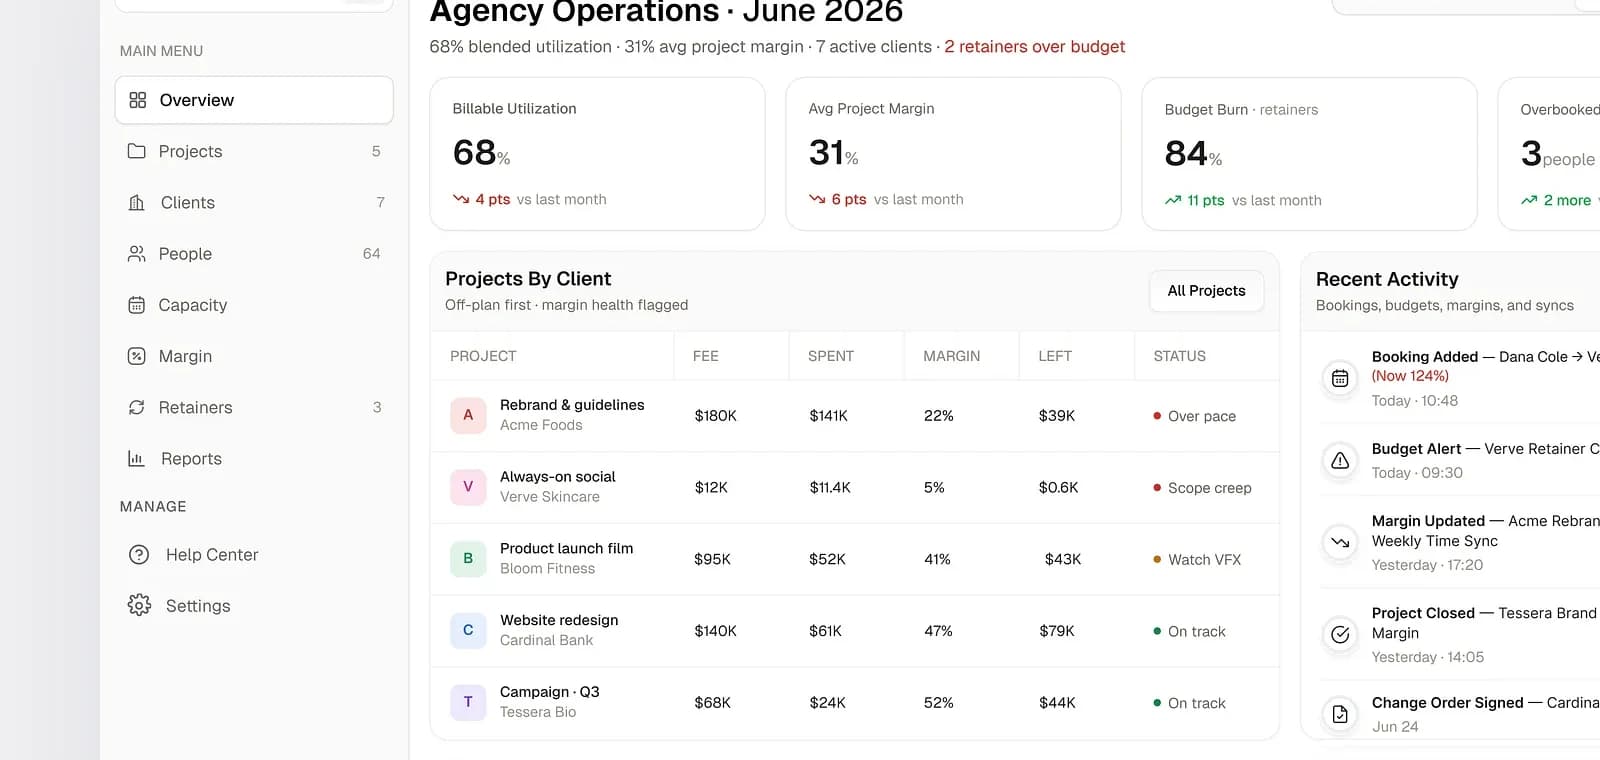Click the Bloom Fitness 'B' avatar
This screenshot has height=760, width=1600.
point(468,559)
